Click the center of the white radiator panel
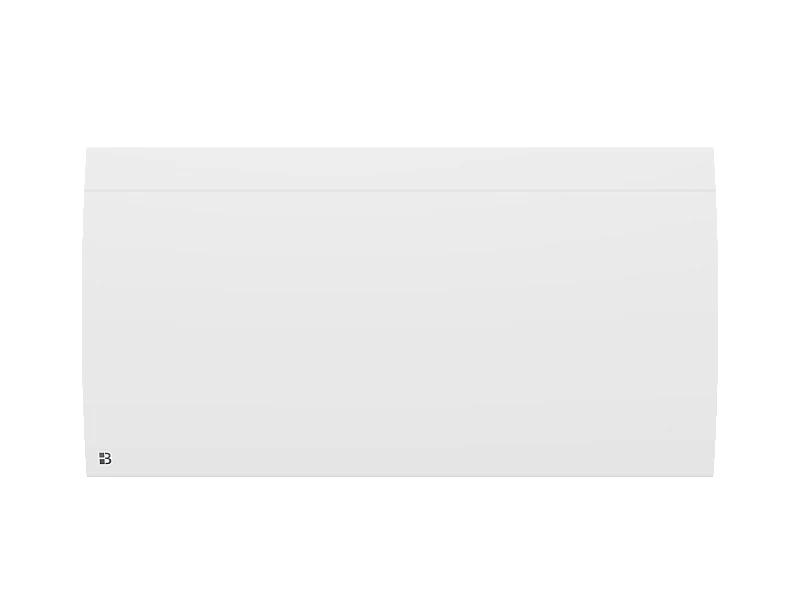Image resolution: width=800 pixels, height=600 pixels. [400, 312]
